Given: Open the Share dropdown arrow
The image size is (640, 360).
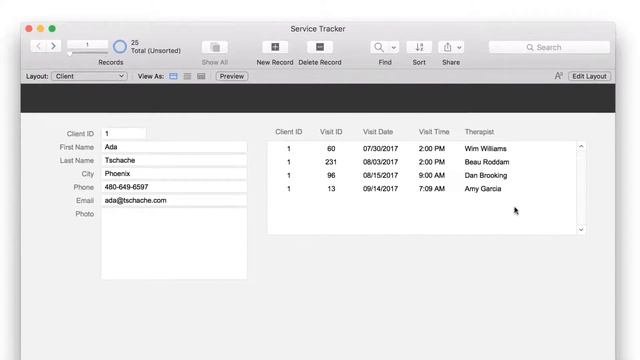Looking at the screenshot, I should coord(459,47).
